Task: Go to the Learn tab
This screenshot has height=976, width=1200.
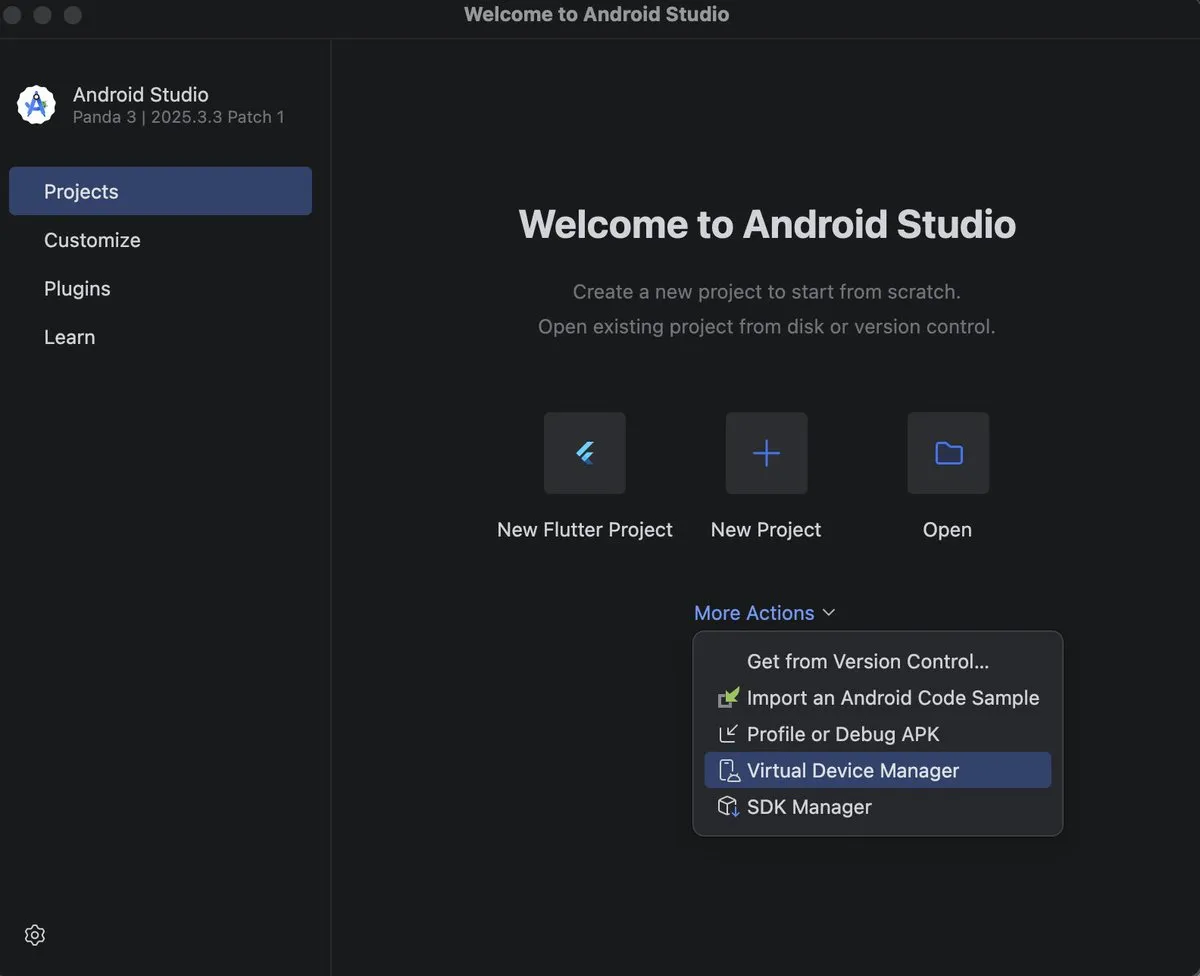Action: [160, 337]
